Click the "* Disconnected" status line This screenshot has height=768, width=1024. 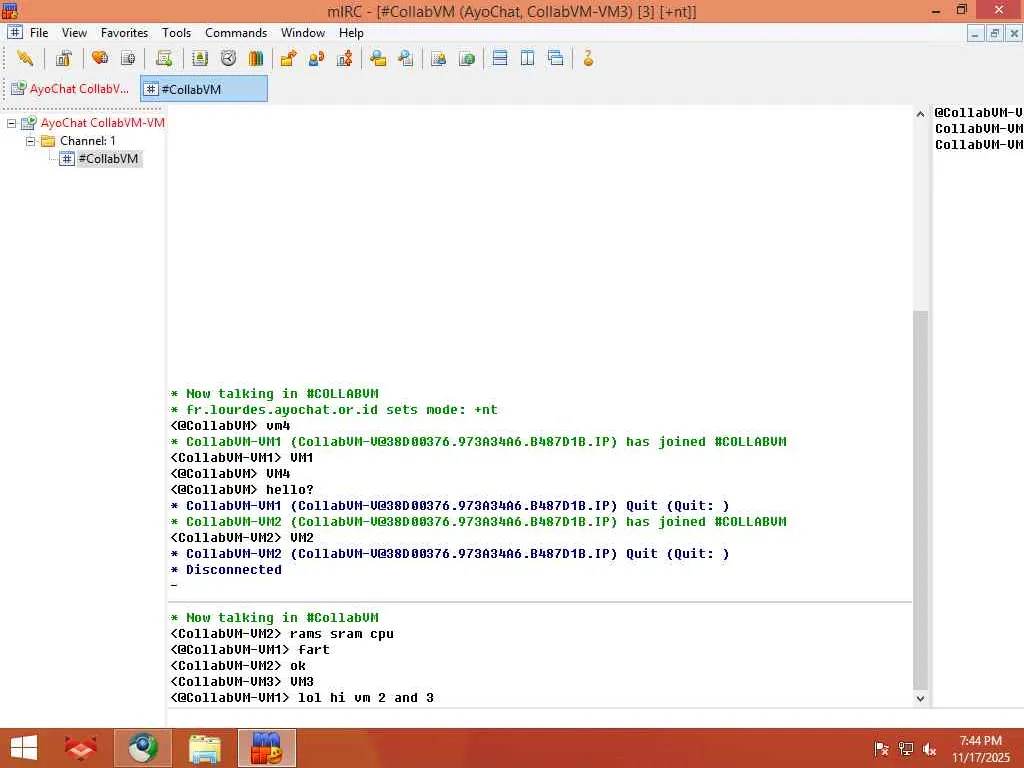[226, 569]
